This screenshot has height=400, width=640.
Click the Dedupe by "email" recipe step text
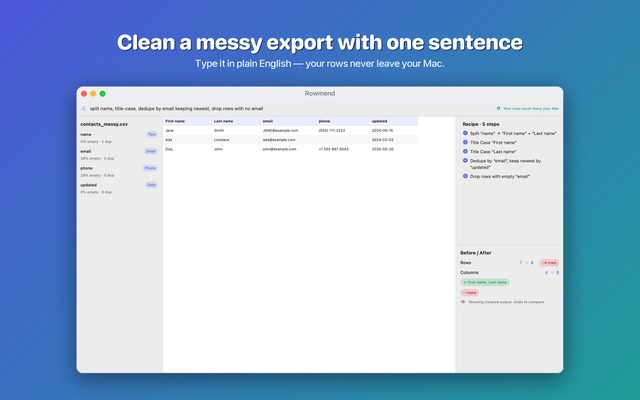505,164
